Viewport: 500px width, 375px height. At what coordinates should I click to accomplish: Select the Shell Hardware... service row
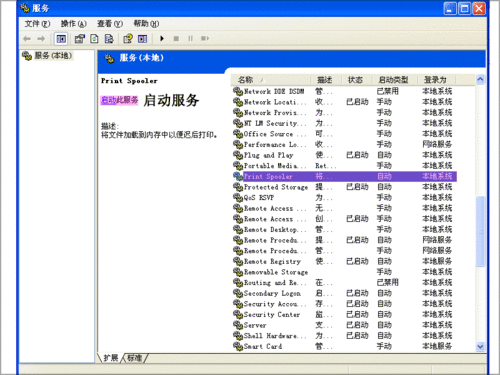click(x=344, y=336)
